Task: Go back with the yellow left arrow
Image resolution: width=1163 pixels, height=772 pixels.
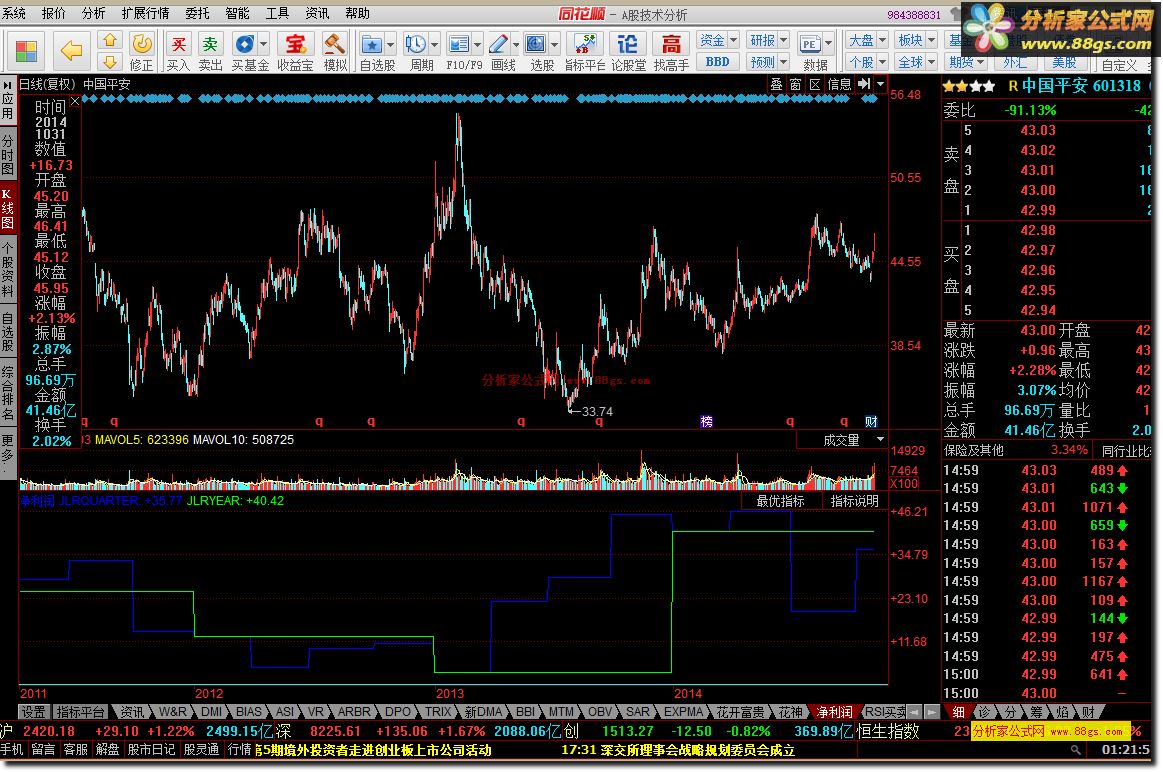Action: 71,51
